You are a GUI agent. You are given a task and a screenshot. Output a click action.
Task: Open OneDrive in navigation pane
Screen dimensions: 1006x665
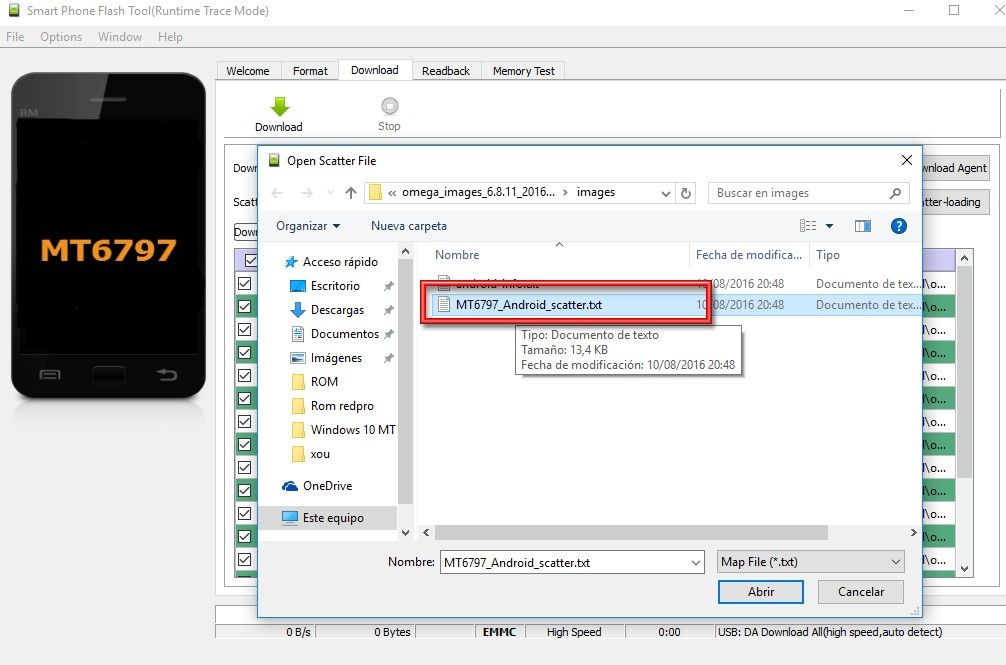tap(327, 486)
